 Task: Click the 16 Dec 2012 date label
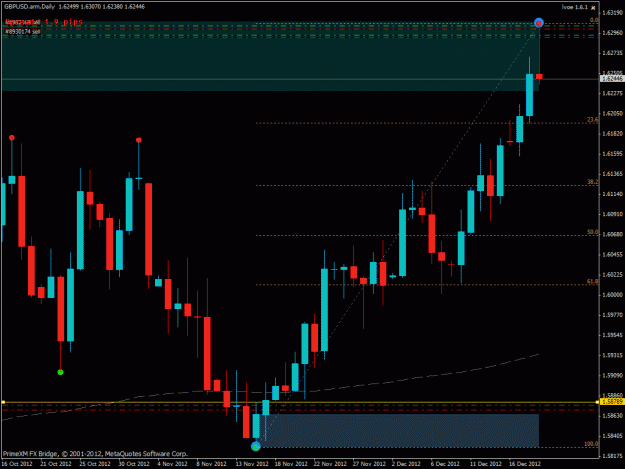pos(525,464)
